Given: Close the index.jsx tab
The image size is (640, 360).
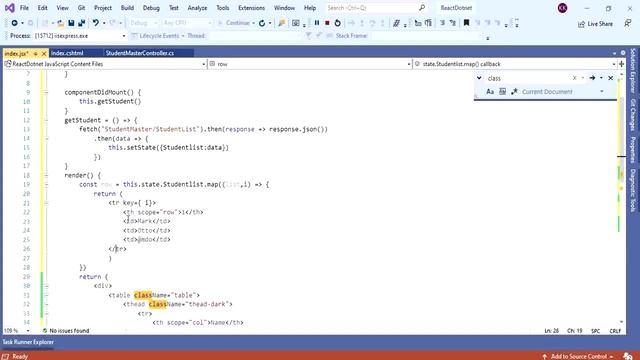Looking at the screenshot, I should (x=44, y=53).
